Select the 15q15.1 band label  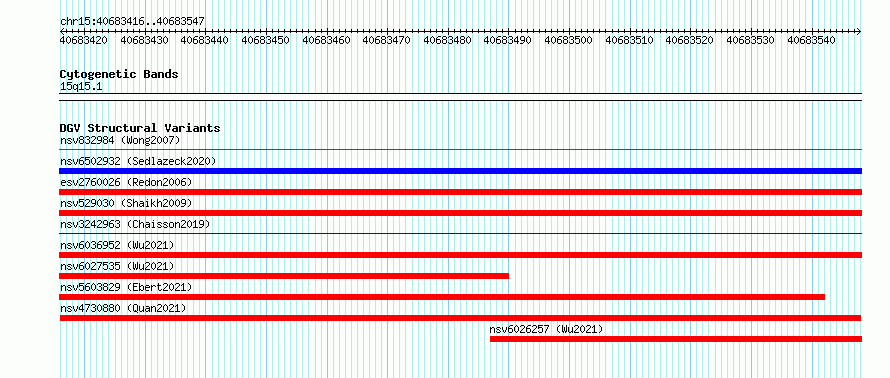tap(81, 86)
